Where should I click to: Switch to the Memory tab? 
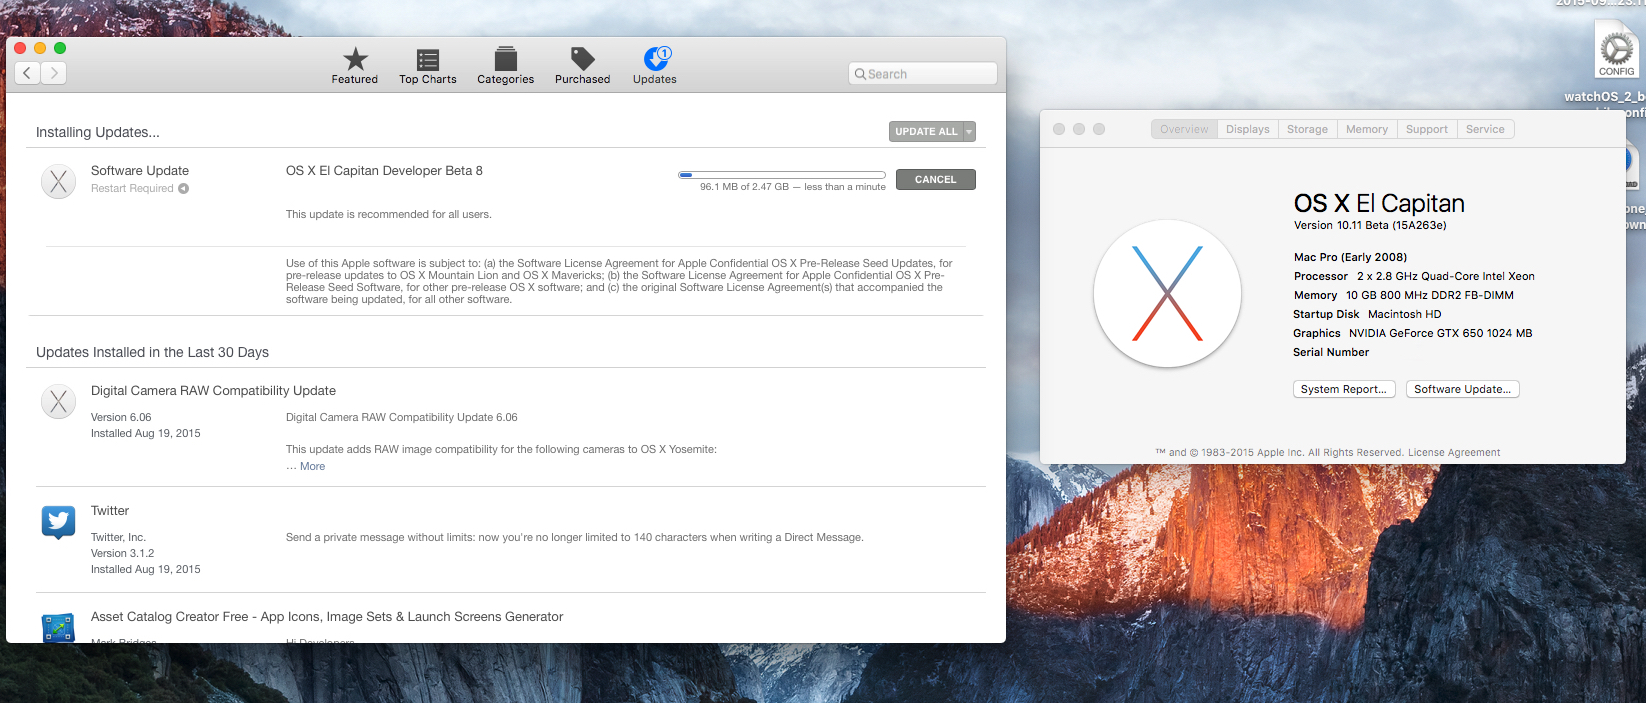click(1367, 129)
